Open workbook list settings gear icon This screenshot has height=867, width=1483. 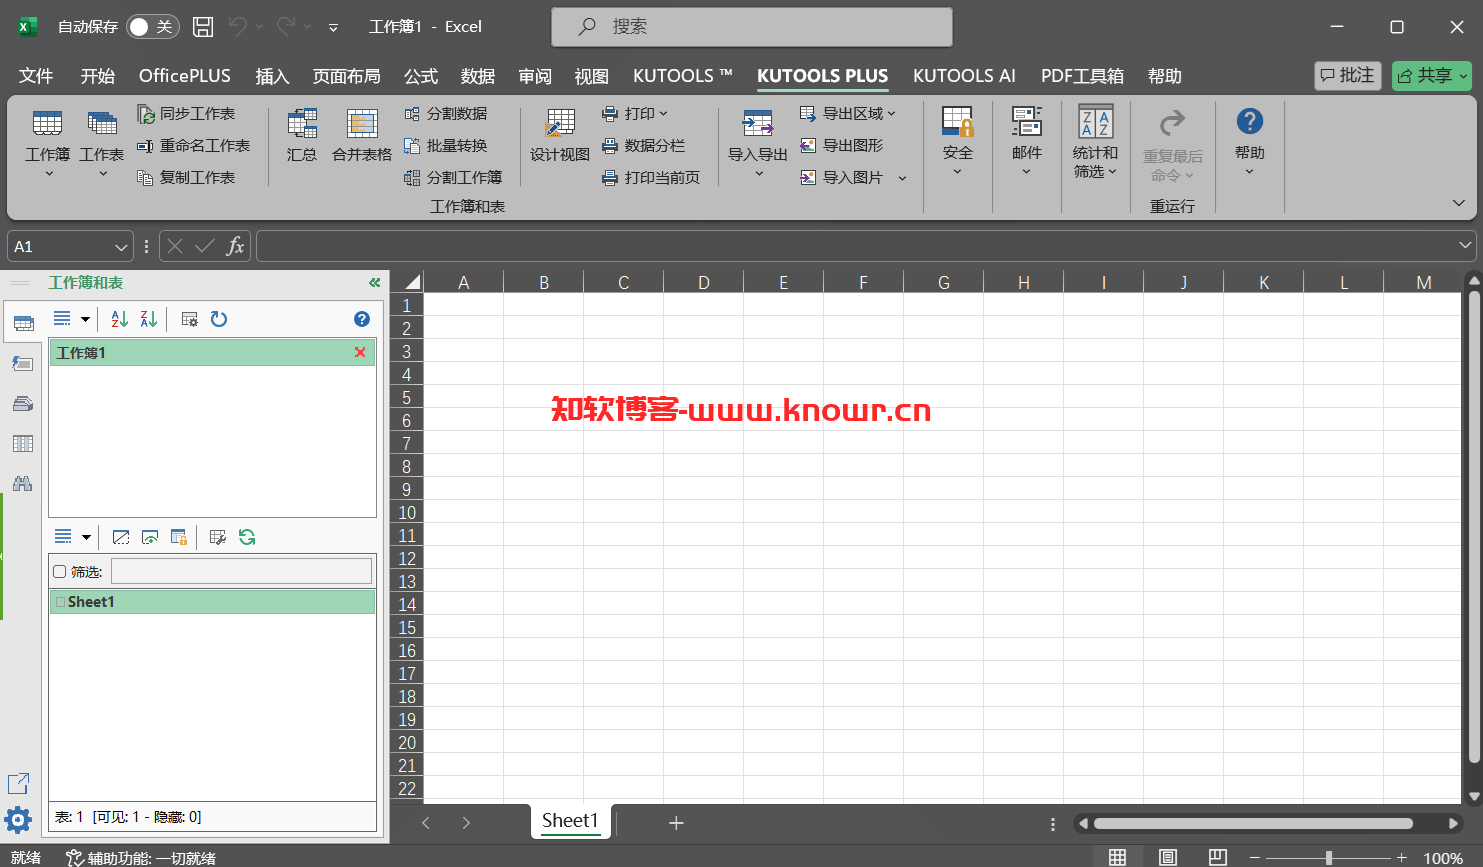point(189,319)
